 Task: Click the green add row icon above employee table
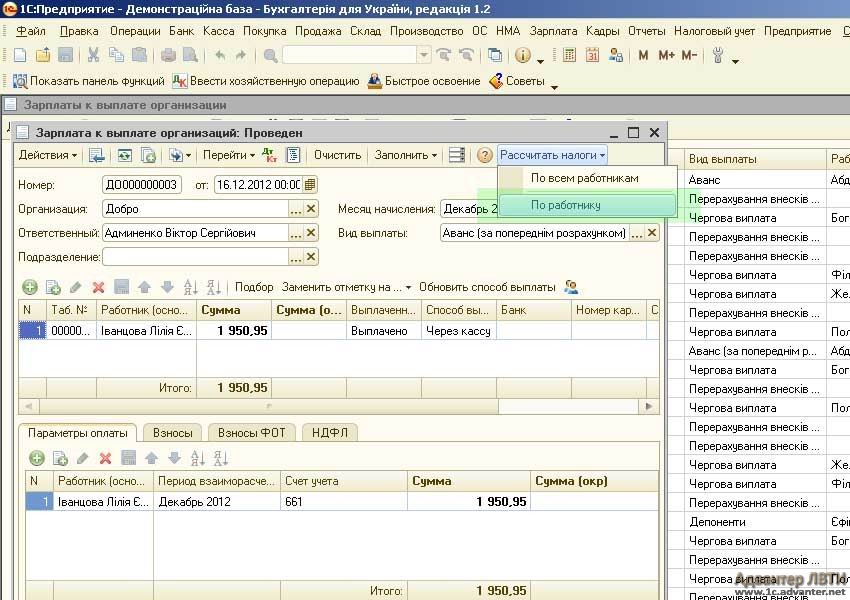(30, 287)
